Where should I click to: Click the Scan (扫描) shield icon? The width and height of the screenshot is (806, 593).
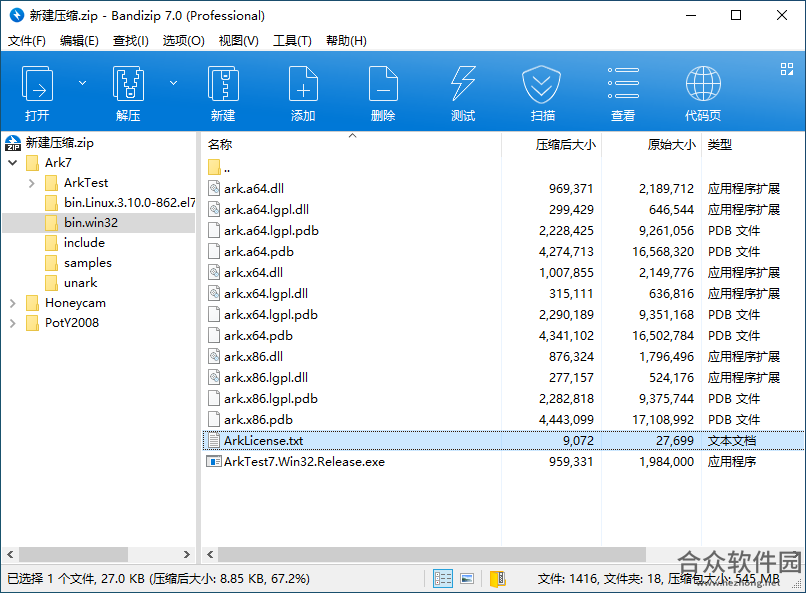tap(542, 83)
